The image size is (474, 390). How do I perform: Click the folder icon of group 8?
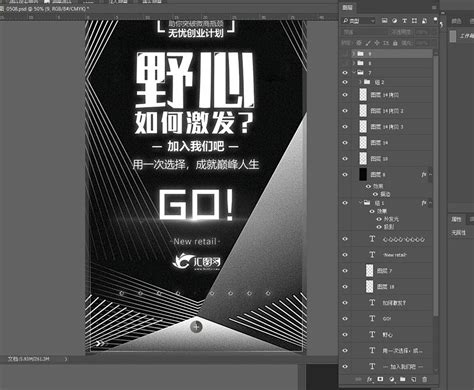[360, 63]
